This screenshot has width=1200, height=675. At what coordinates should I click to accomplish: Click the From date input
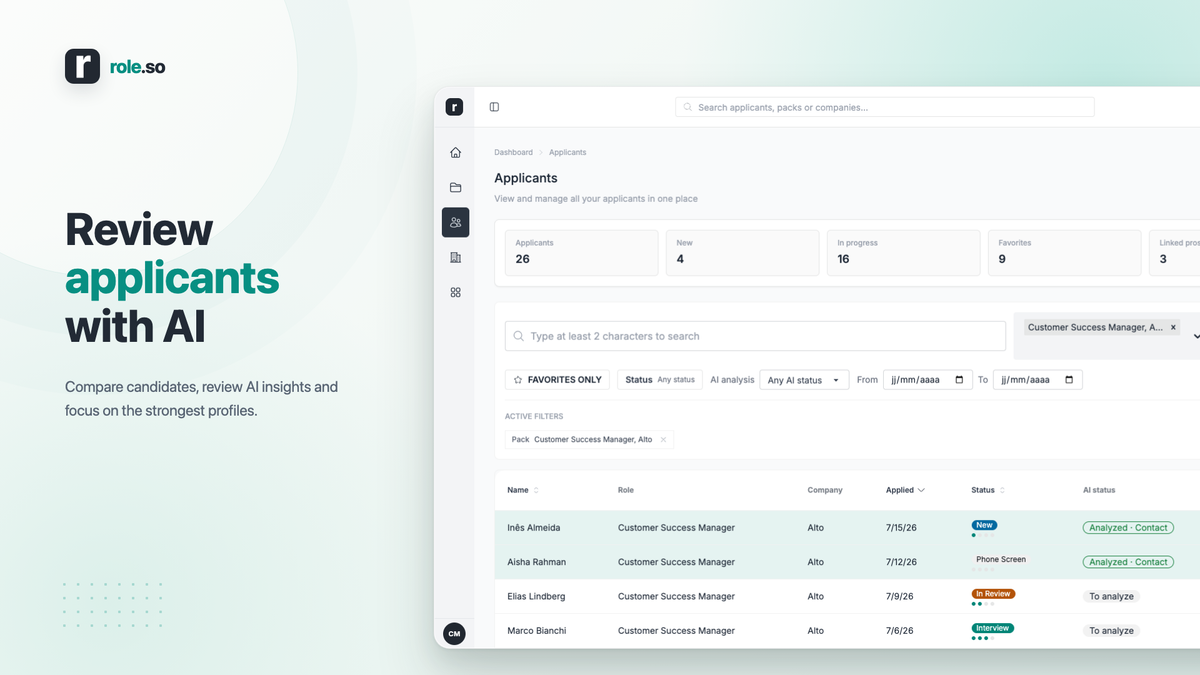click(x=928, y=380)
